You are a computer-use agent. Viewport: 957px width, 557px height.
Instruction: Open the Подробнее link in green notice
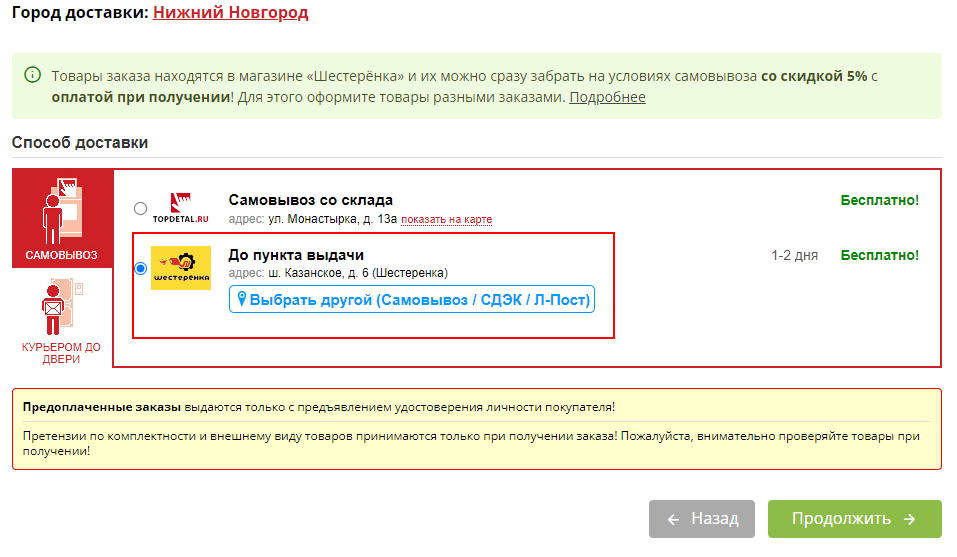(607, 97)
